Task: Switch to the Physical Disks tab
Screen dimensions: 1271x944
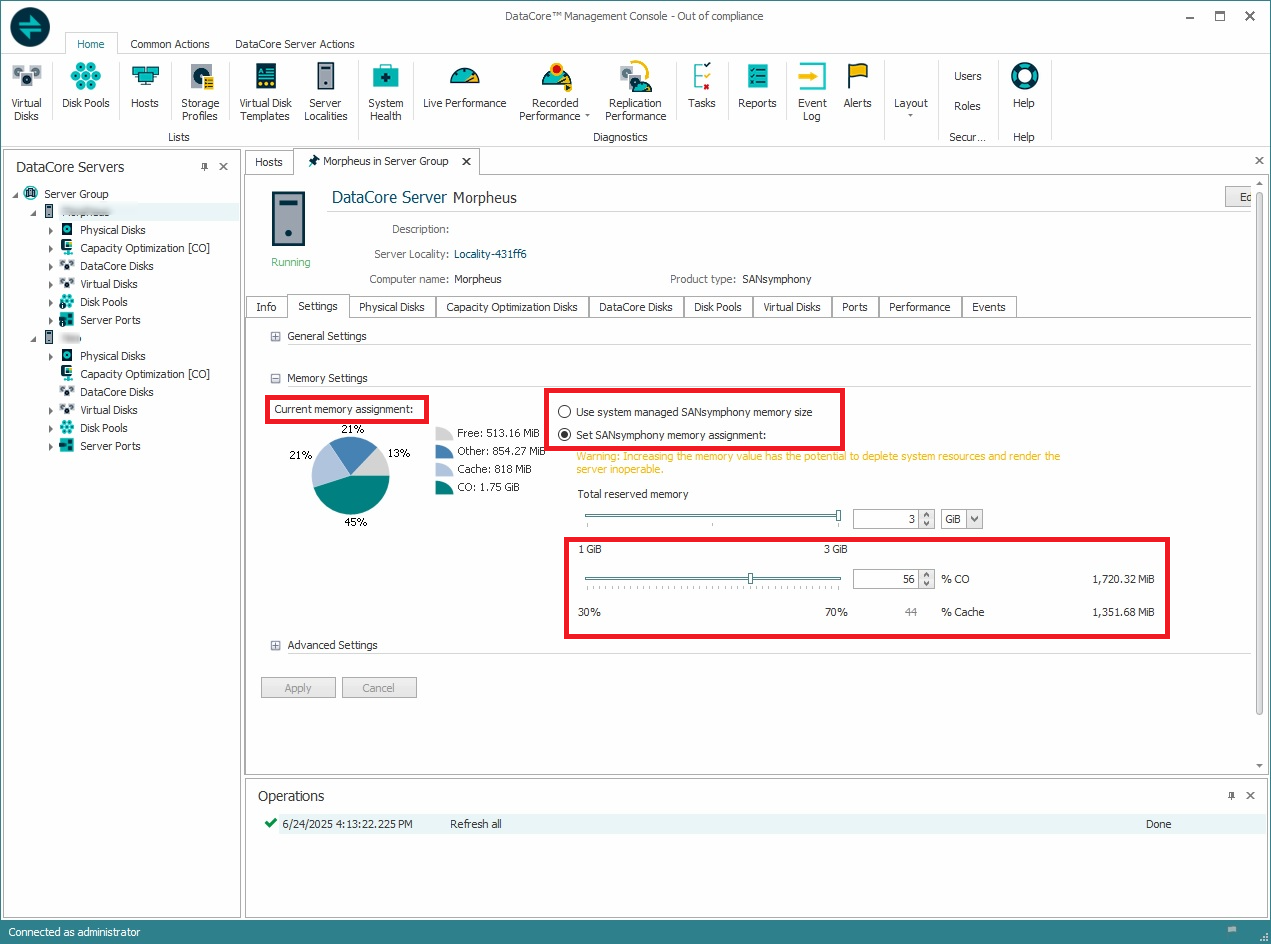Action: (391, 307)
